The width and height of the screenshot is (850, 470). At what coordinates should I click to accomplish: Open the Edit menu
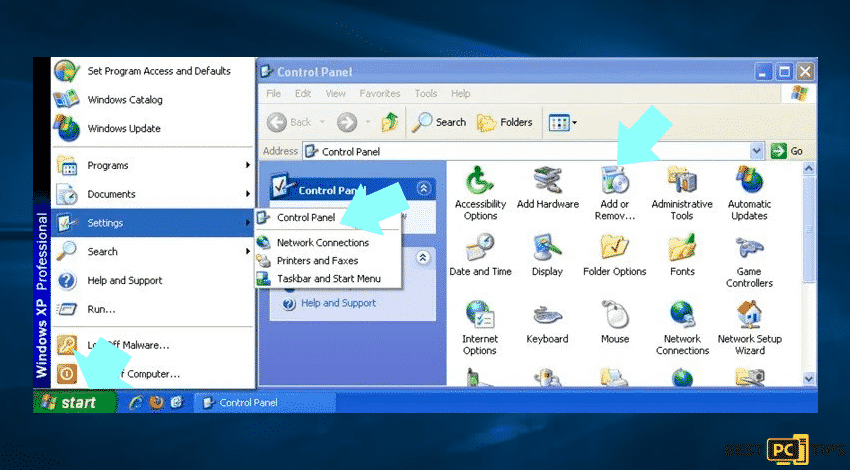point(302,94)
